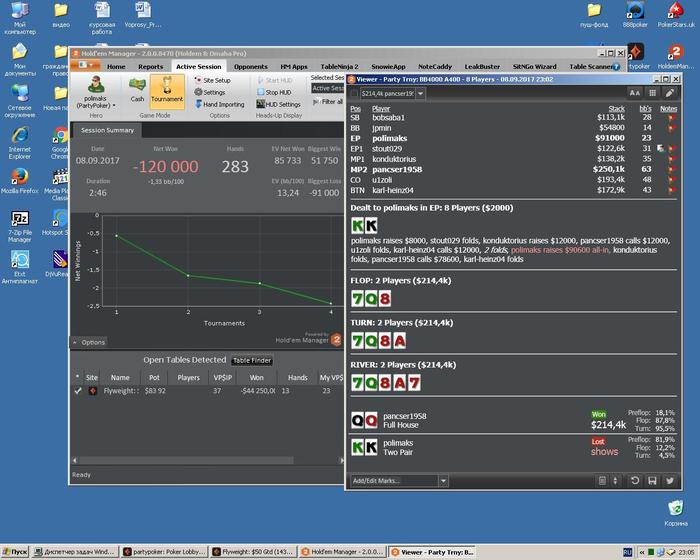Open the 888poker desktop icon
Viewport: 700px width, 560px height.
coord(635,15)
